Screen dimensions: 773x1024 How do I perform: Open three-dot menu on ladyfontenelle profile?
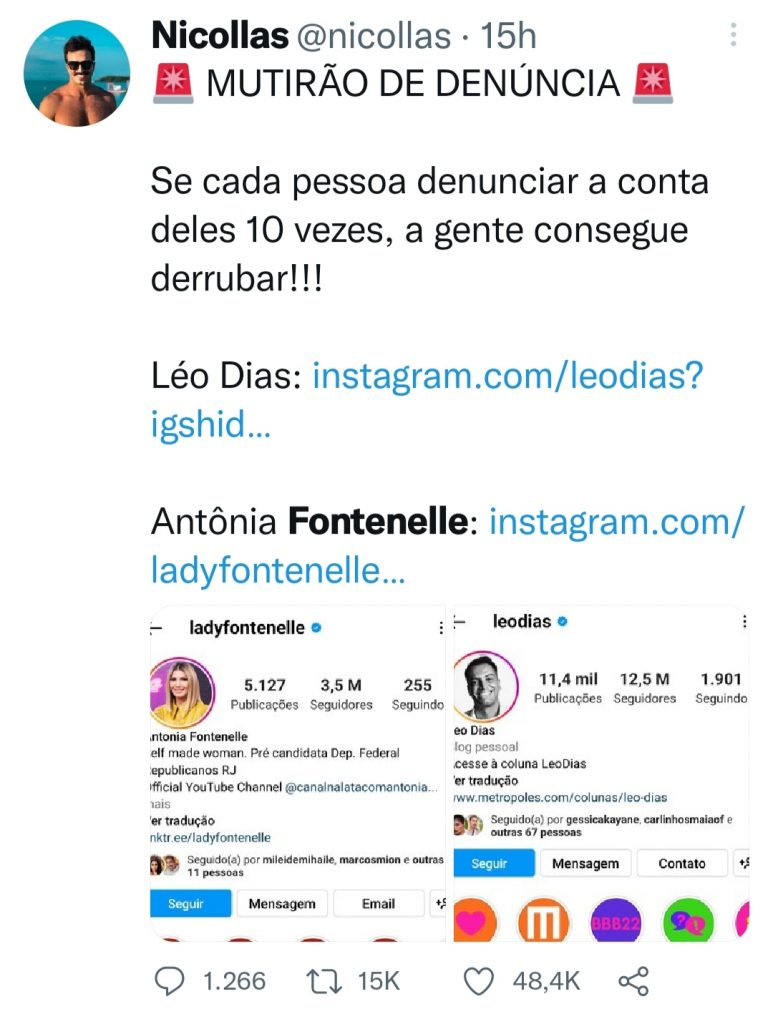click(x=441, y=628)
